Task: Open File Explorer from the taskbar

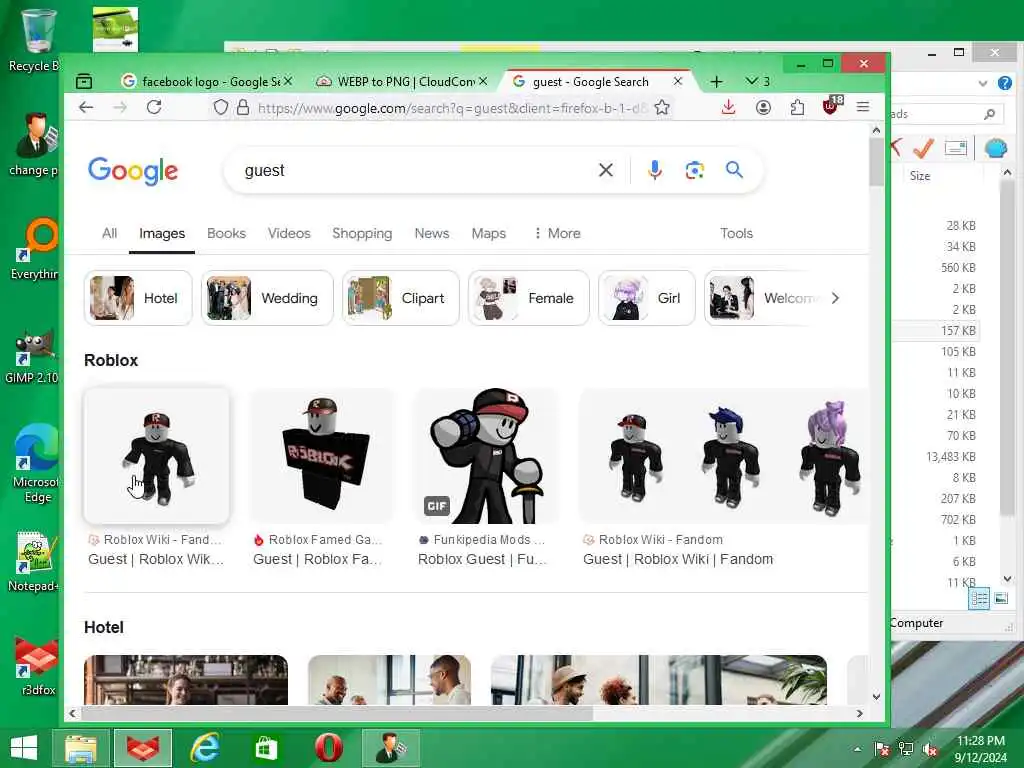Action: 81,748
